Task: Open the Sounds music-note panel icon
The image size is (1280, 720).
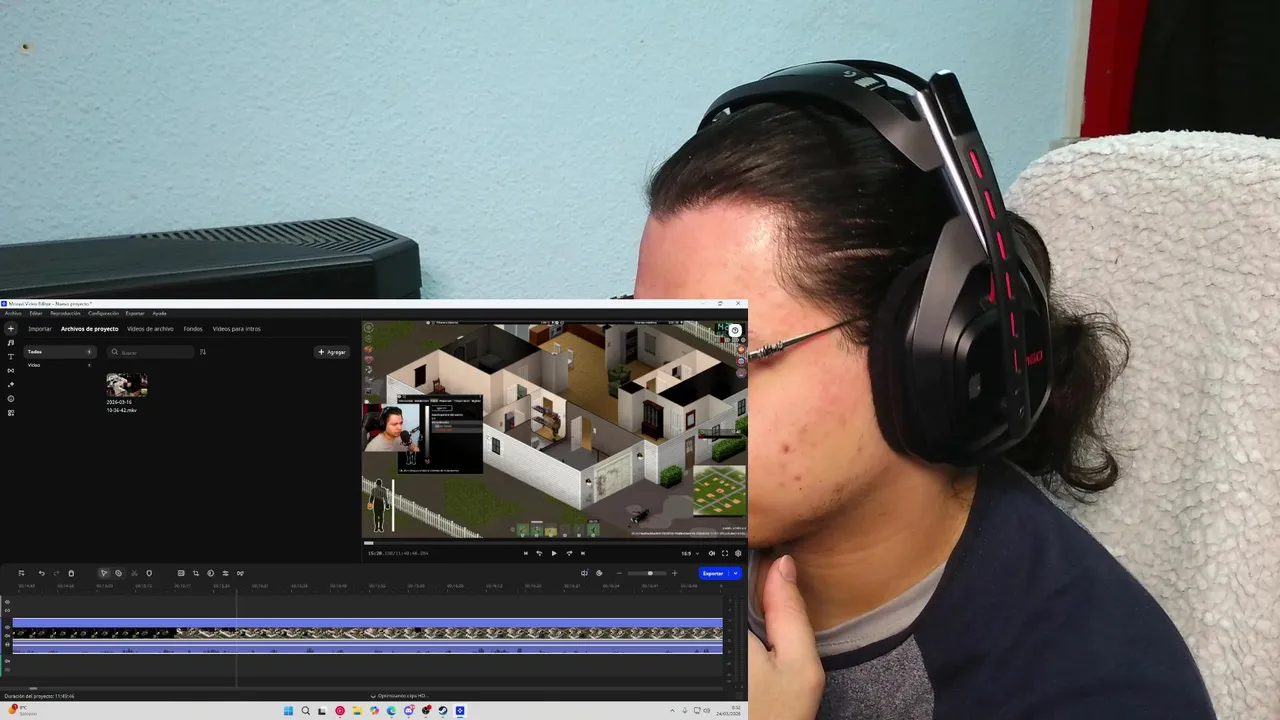Action: [x=11, y=343]
